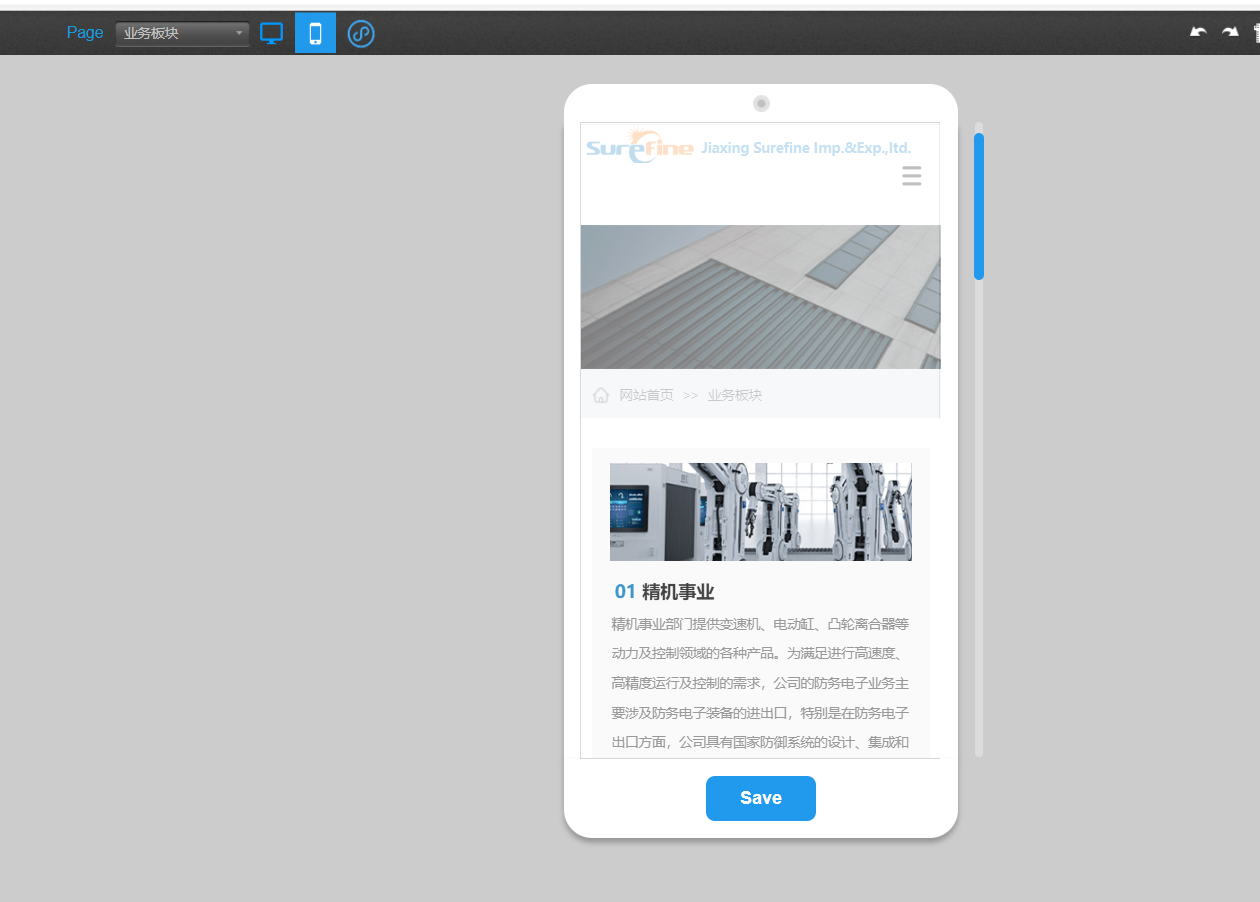Switch to desktop preview mode
The image size is (1260, 902).
pyautogui.click(x=271, y=33)
